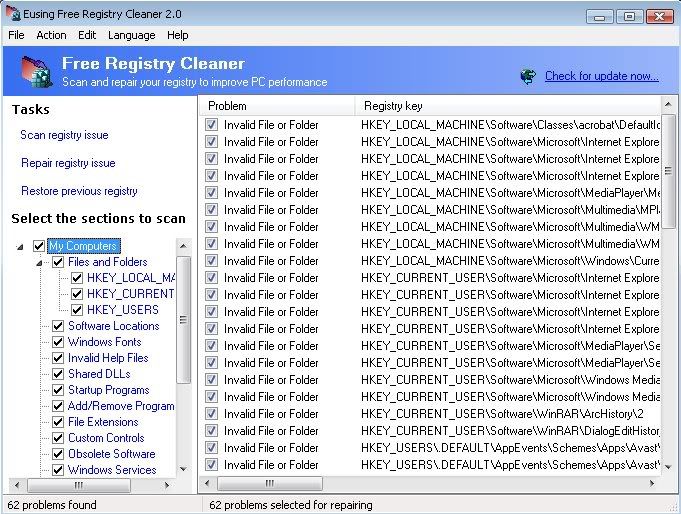This screenshot has width=681, height=514.
Task: Sort by the Registry key column header
Action: 508,106
